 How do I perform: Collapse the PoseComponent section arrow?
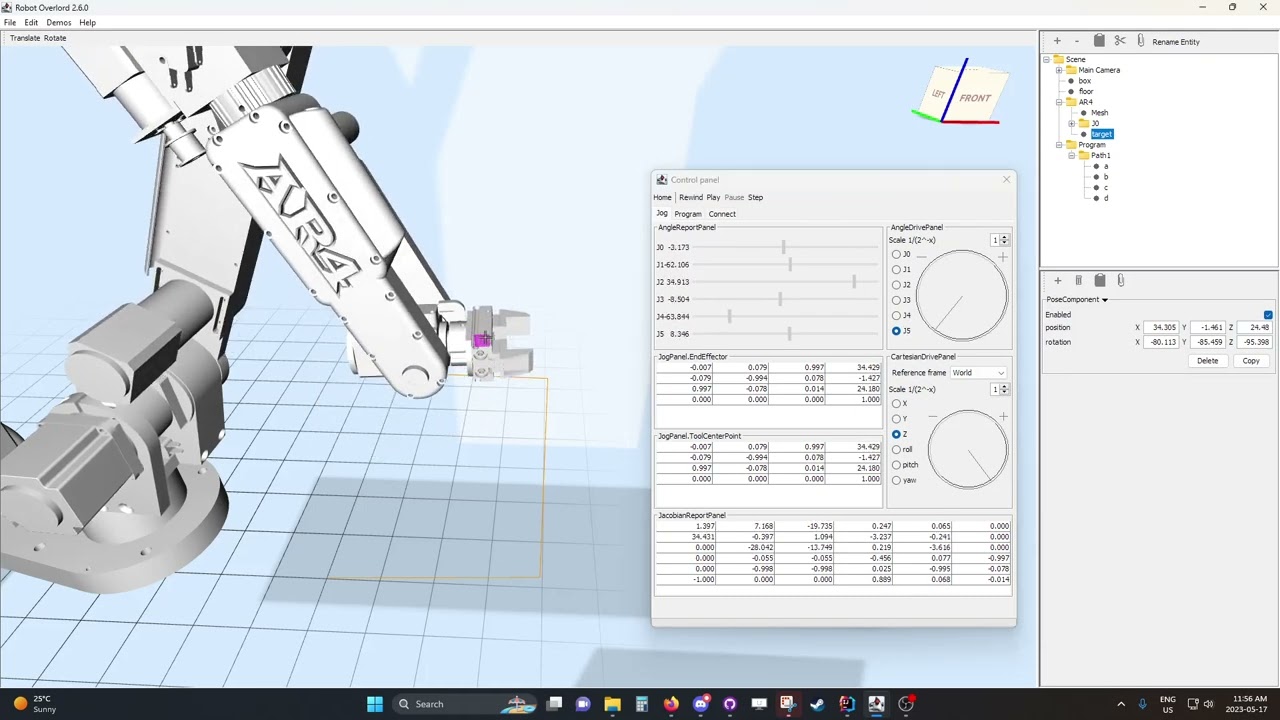(1105, 300)
